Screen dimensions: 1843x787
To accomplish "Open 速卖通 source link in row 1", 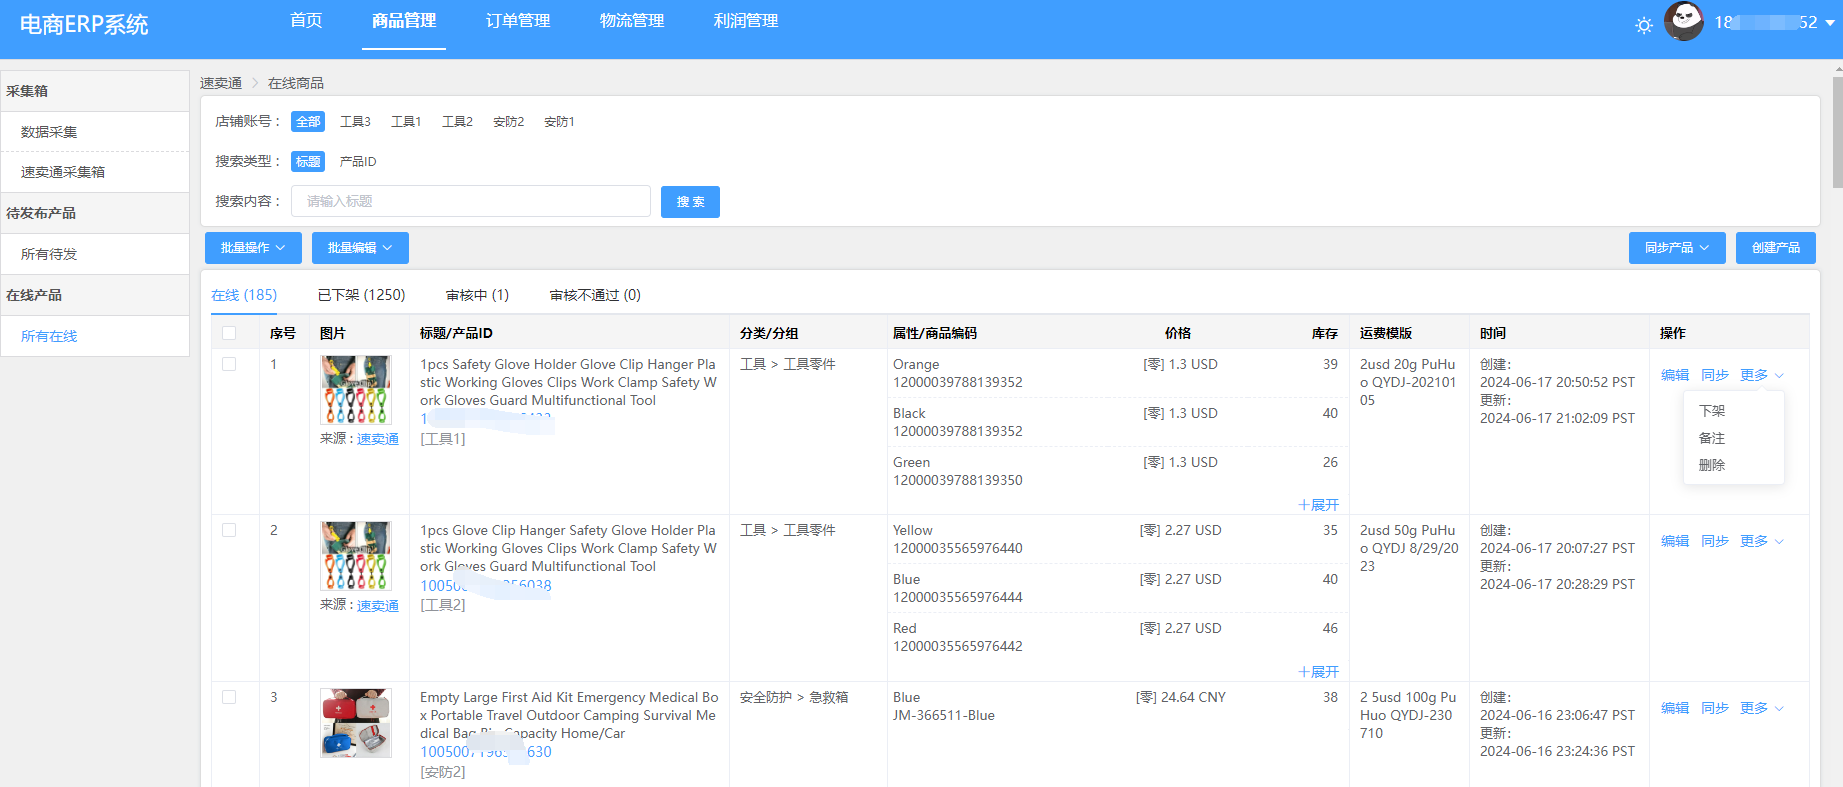I will (x=378, y=439).
